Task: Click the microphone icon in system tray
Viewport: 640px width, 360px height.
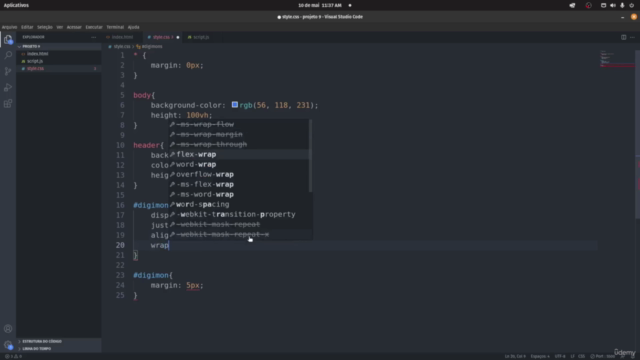Action: (622, 5)
